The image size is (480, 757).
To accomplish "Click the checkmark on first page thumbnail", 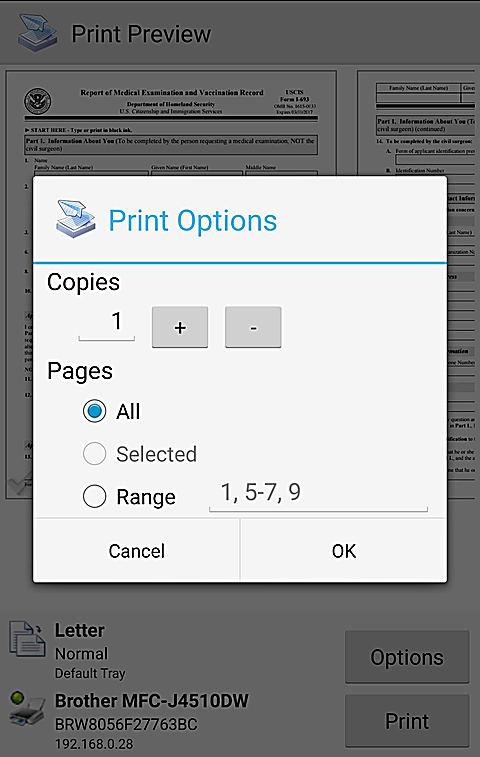I will (18, 484).
